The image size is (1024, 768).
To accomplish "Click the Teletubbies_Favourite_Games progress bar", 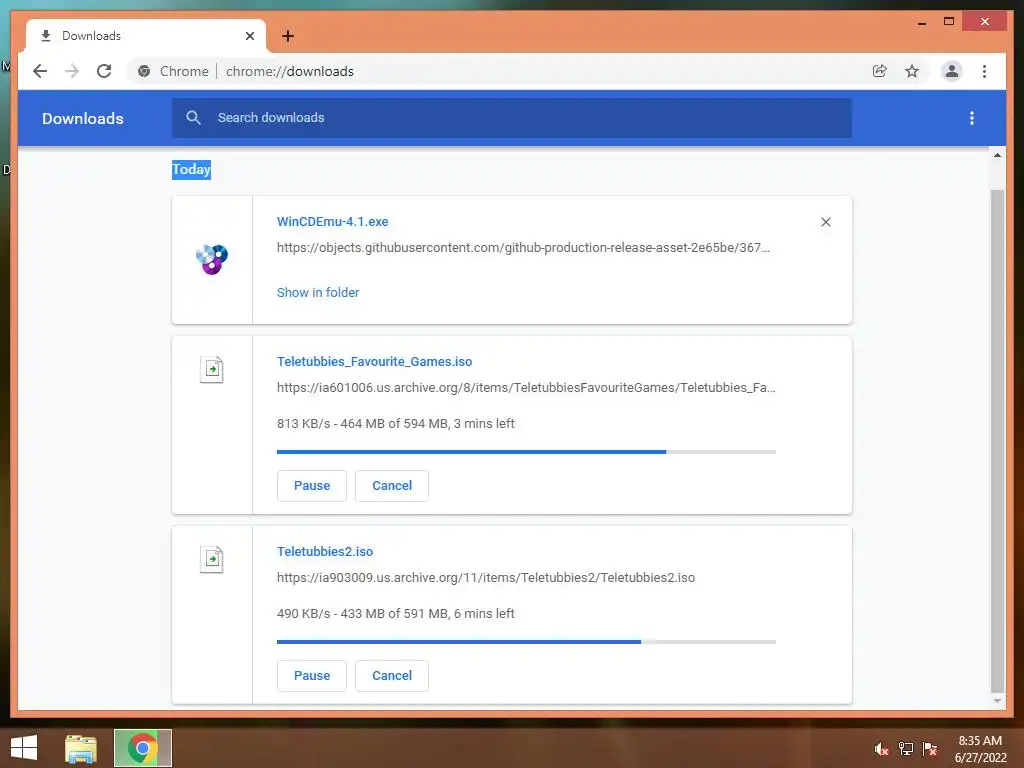I will [526, 452].
